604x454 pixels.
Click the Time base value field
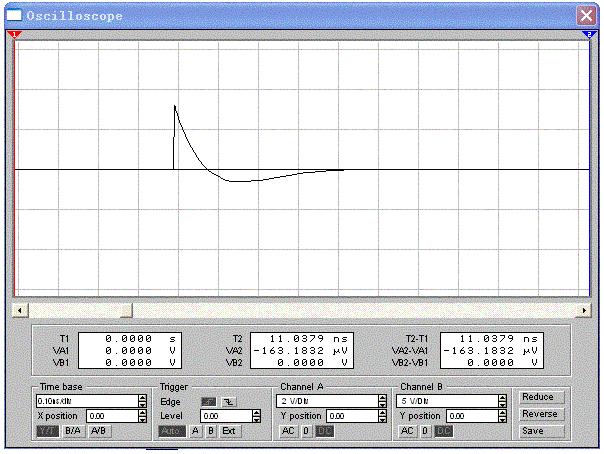pos(87,401)
